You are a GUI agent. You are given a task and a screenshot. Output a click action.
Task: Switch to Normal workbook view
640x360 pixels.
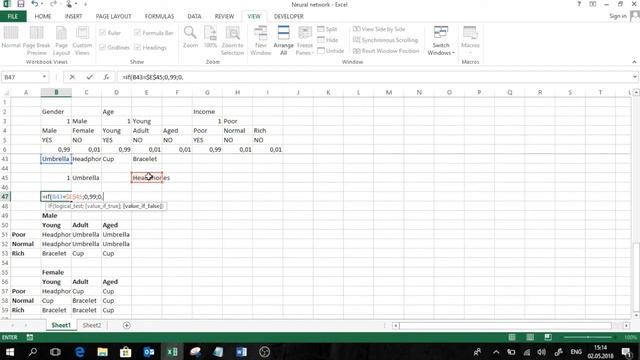(11, 37)
